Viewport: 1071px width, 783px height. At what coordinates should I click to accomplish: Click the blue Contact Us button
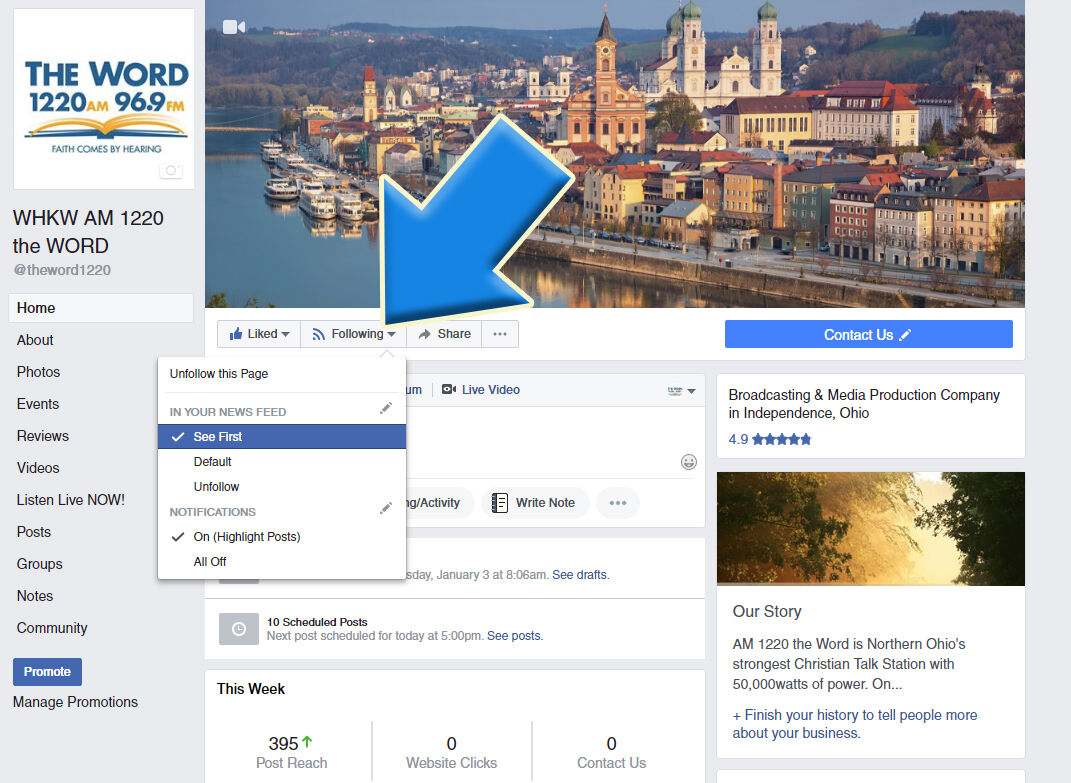(x=868, y=334)
